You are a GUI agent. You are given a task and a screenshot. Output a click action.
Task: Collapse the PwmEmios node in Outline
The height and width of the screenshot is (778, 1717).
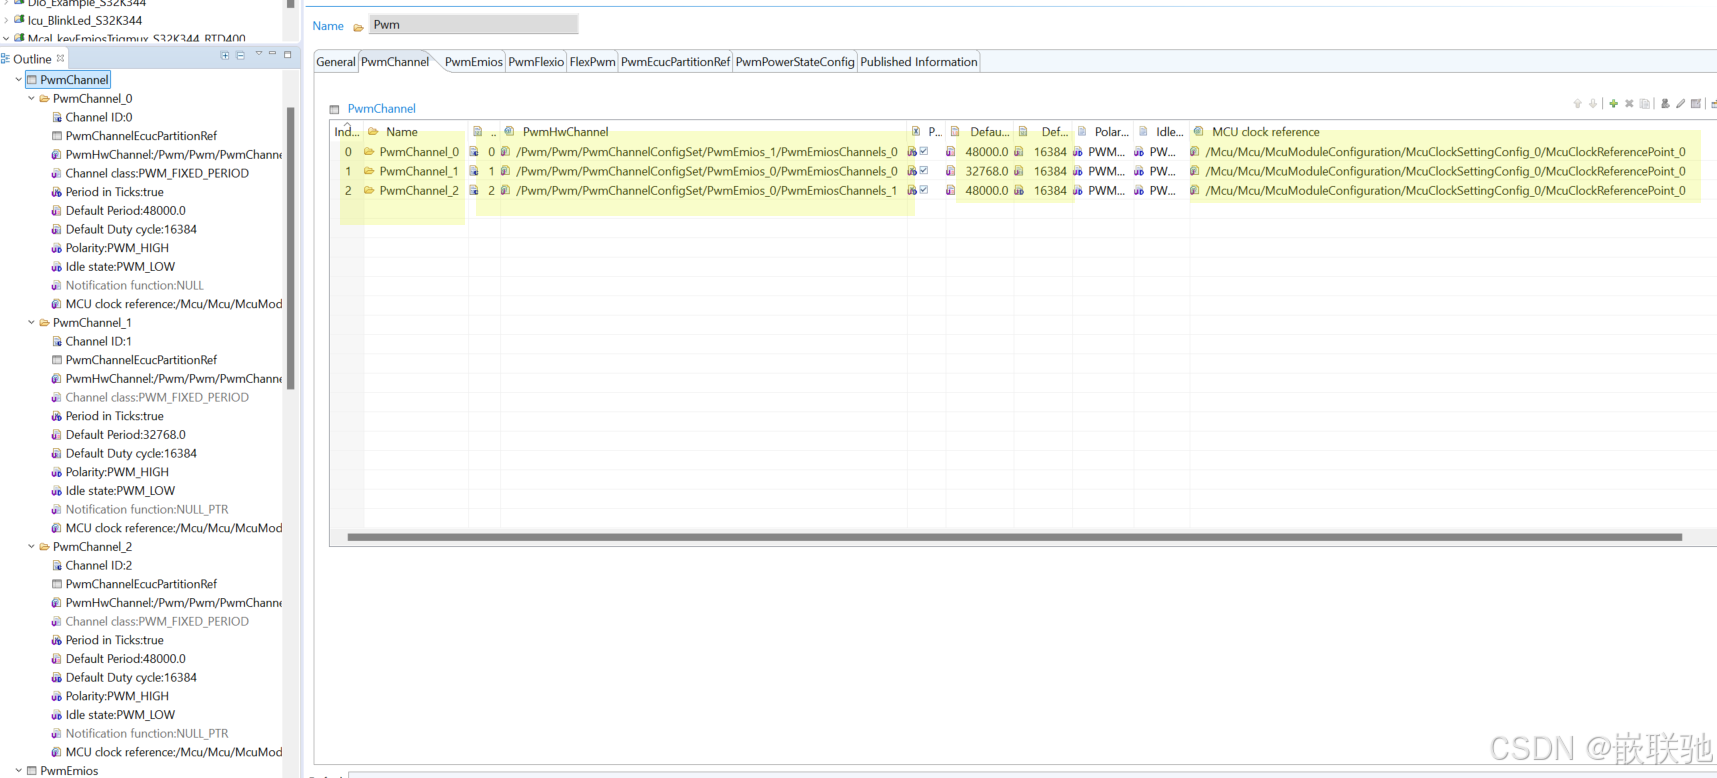19,770
